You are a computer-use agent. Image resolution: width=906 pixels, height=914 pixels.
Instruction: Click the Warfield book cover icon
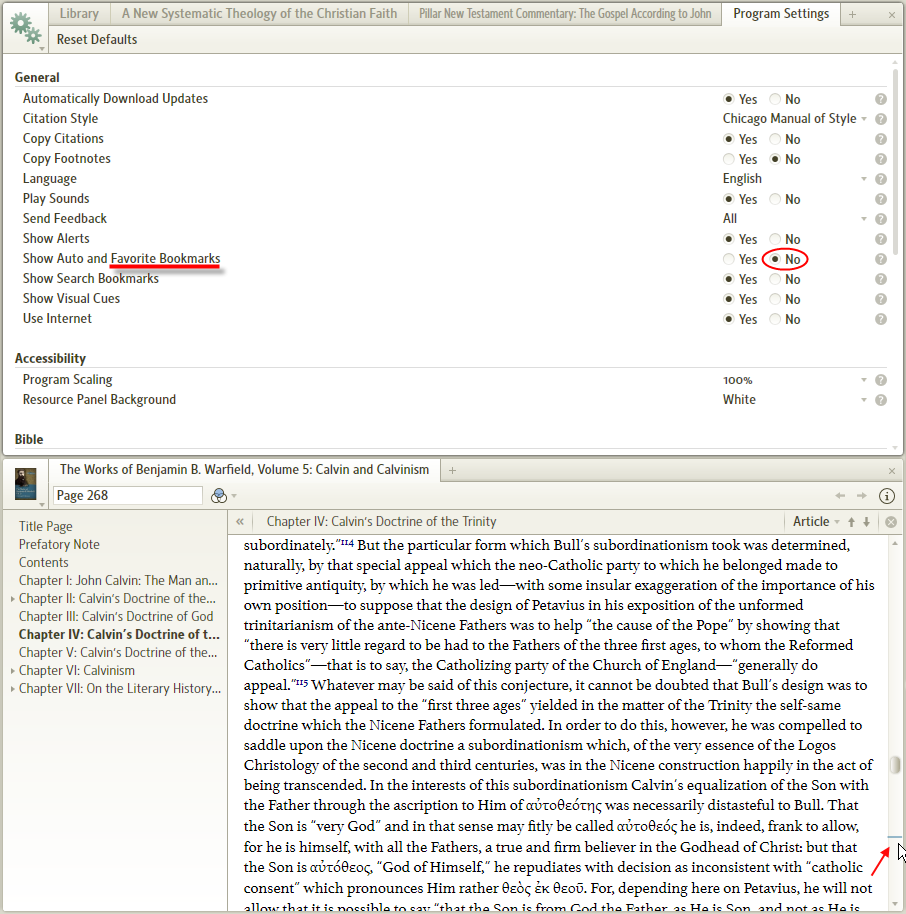pos(25,484)
